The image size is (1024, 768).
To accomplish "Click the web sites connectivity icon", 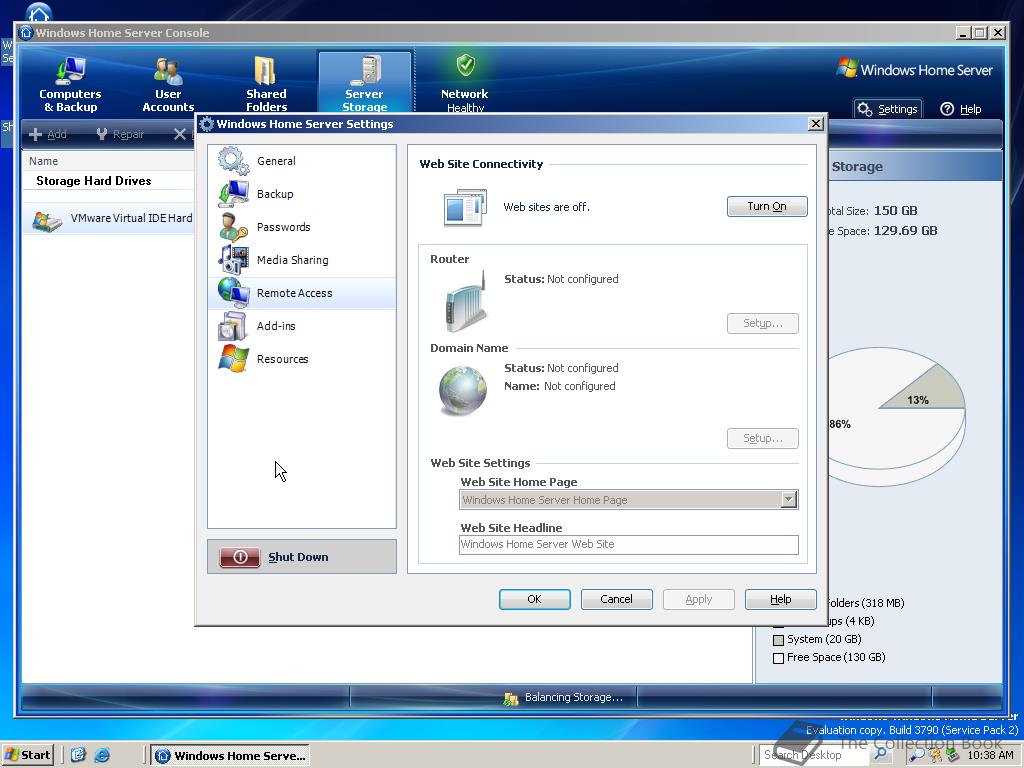I will [465, 208].
